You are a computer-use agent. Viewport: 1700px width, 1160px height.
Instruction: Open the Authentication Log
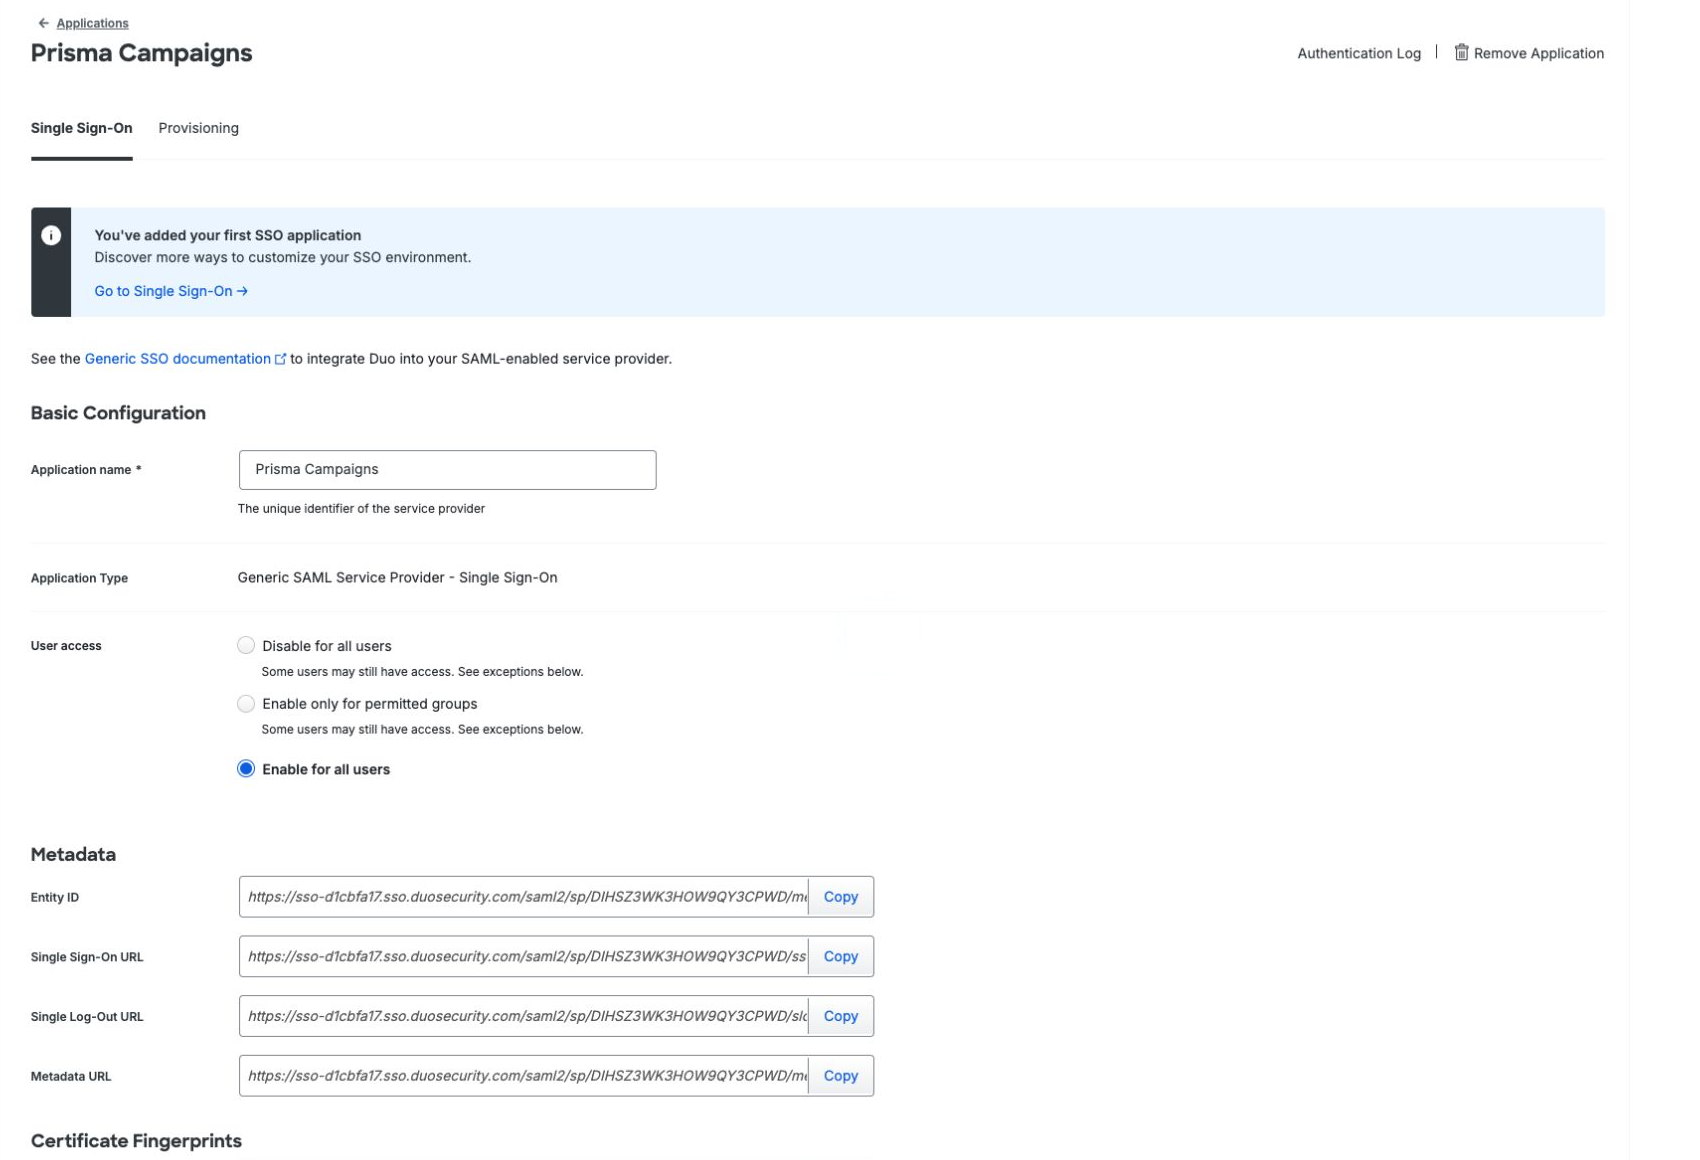click(1359, 53)
